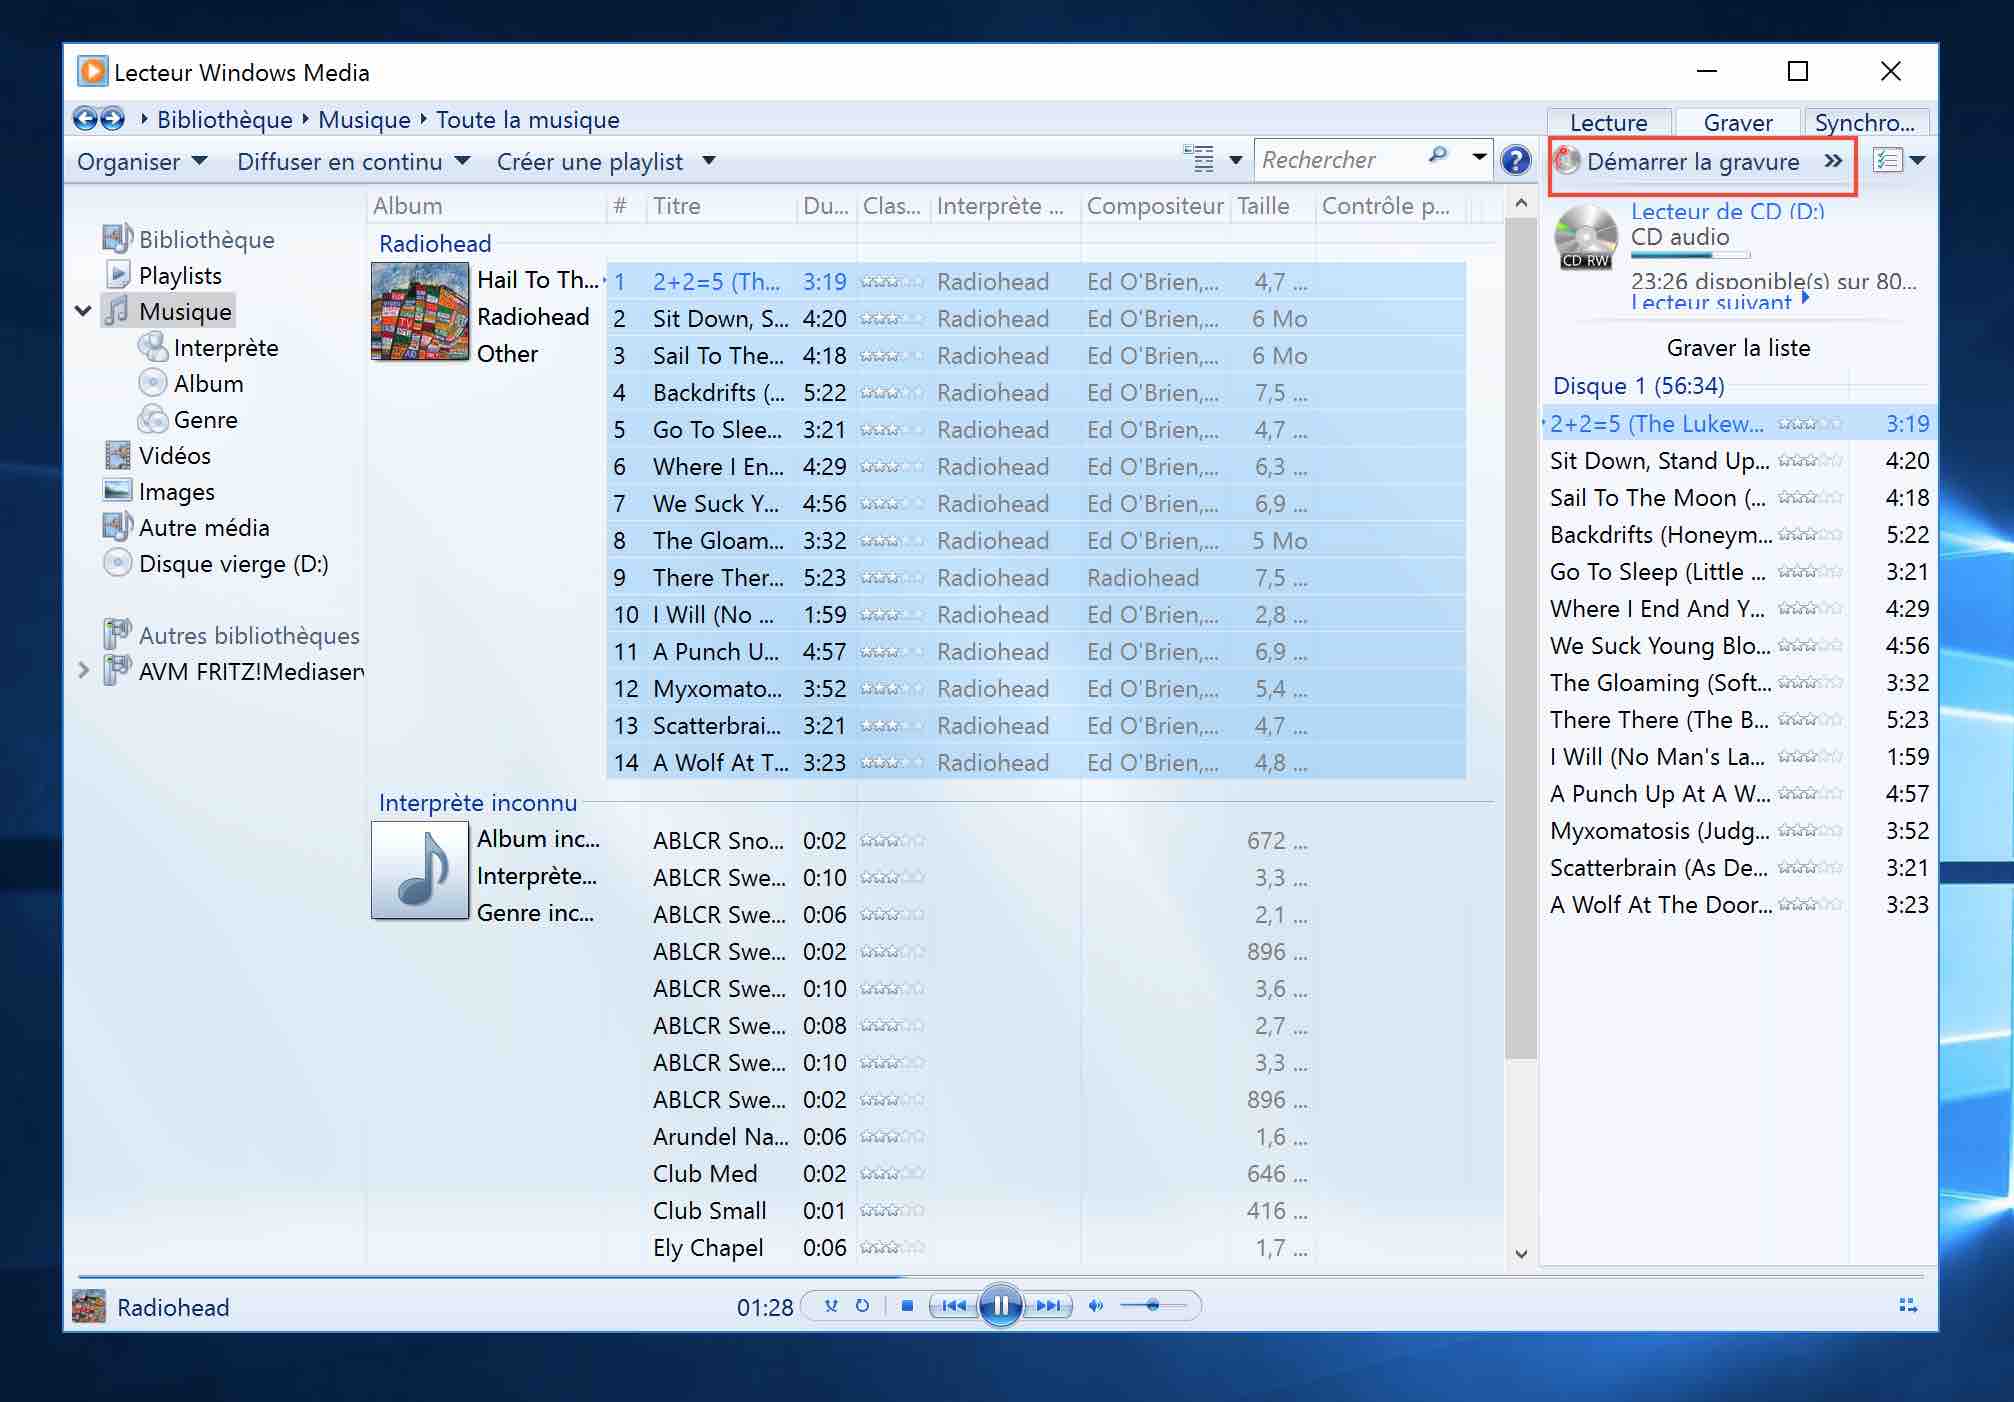Select Interprète under Musique
This screenshot has height=1402, width=2014.
[226, 347]
